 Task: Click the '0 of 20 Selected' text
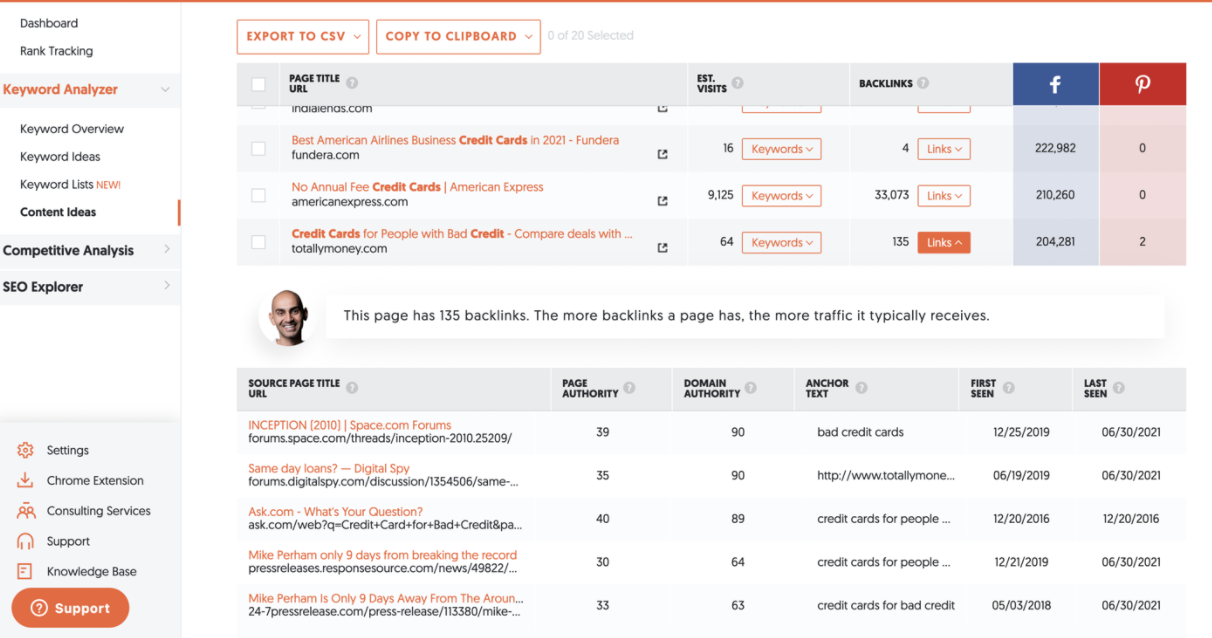[591, 36]
